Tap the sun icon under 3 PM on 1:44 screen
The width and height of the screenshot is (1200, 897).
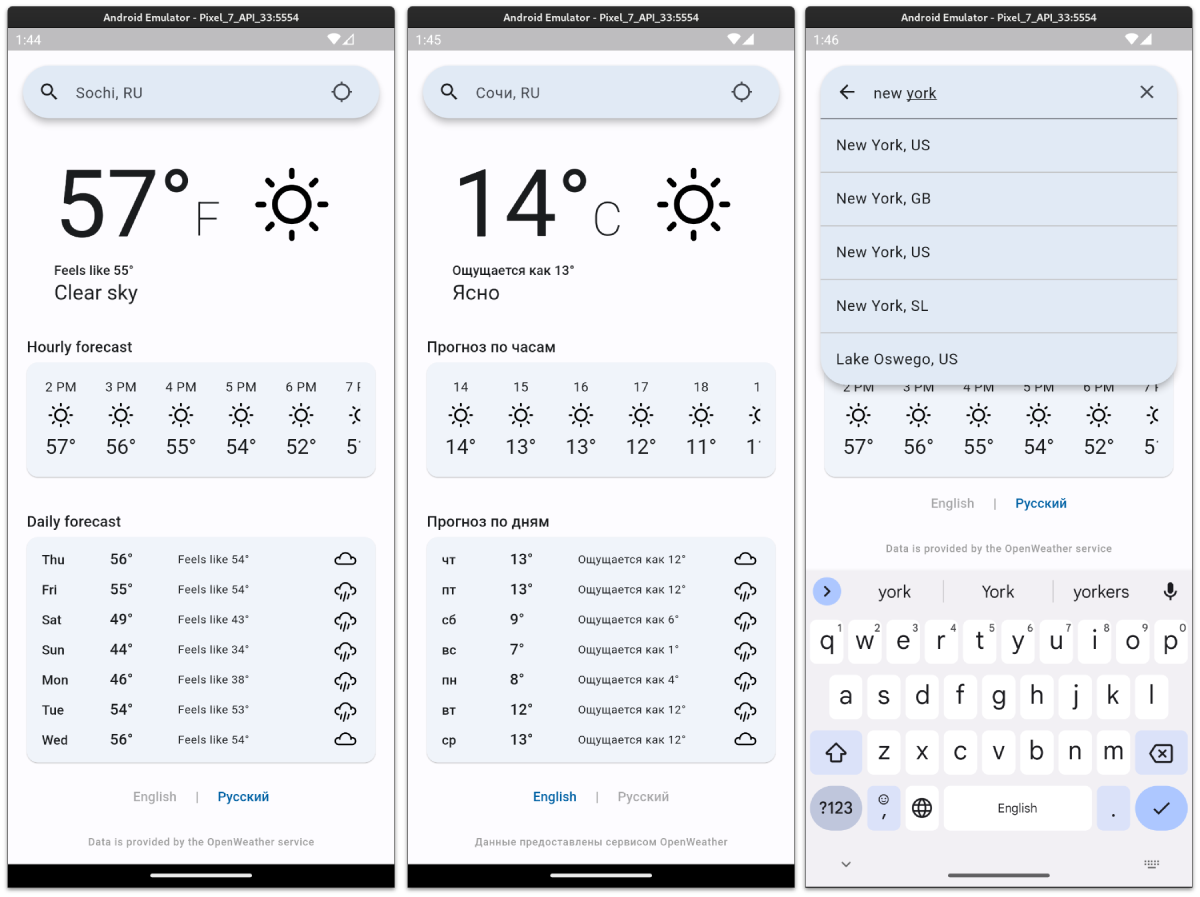coord(121,415)
